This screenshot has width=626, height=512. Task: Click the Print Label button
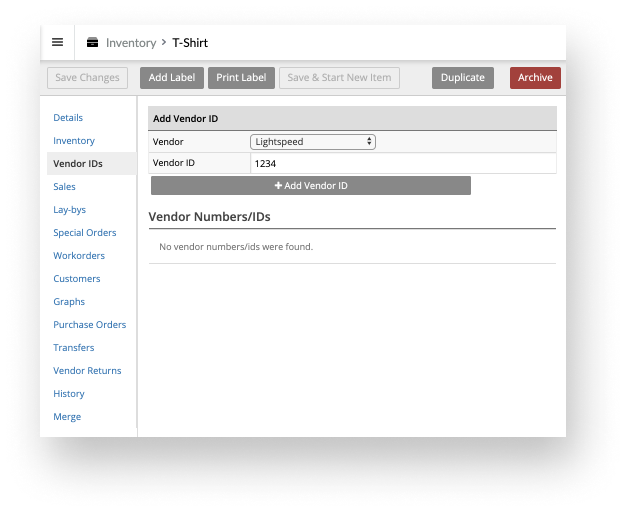tap(241, 77)
